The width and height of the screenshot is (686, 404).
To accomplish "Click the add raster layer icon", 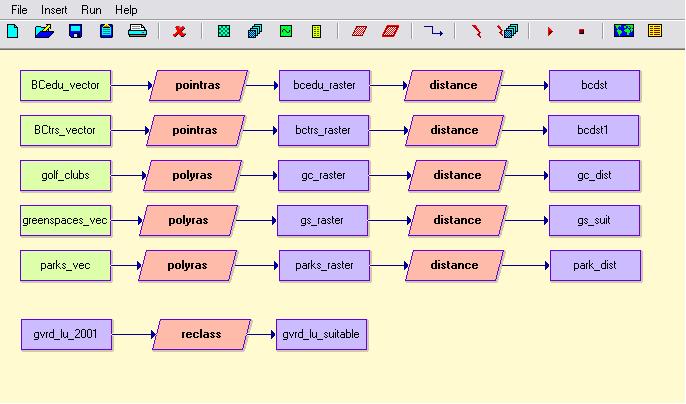I will click(222, 31).
